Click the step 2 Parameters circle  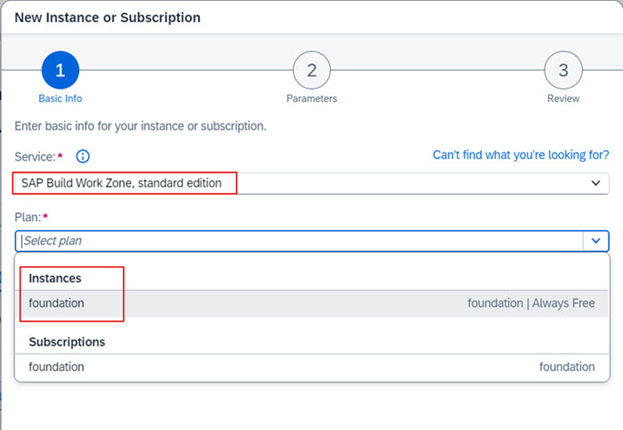[311, 70]
